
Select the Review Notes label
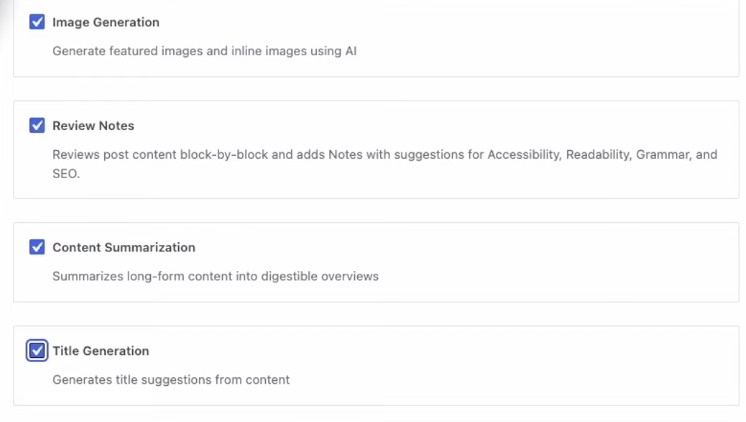coord(93,126)
